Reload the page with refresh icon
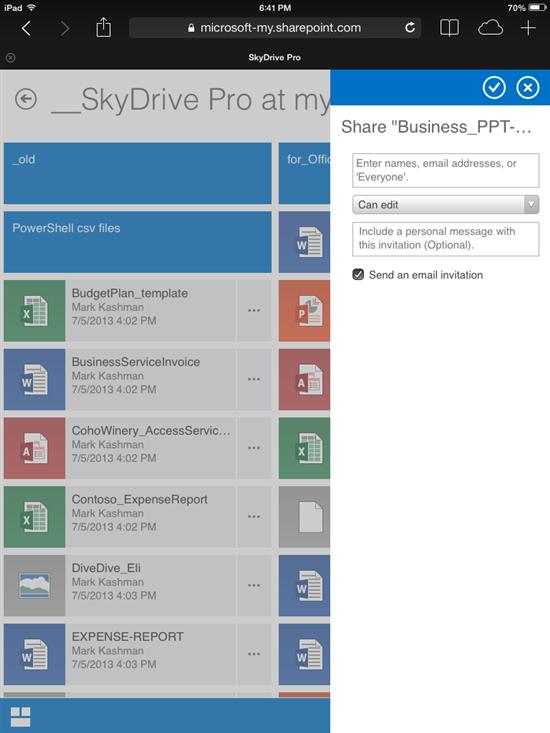 point(410,28)
